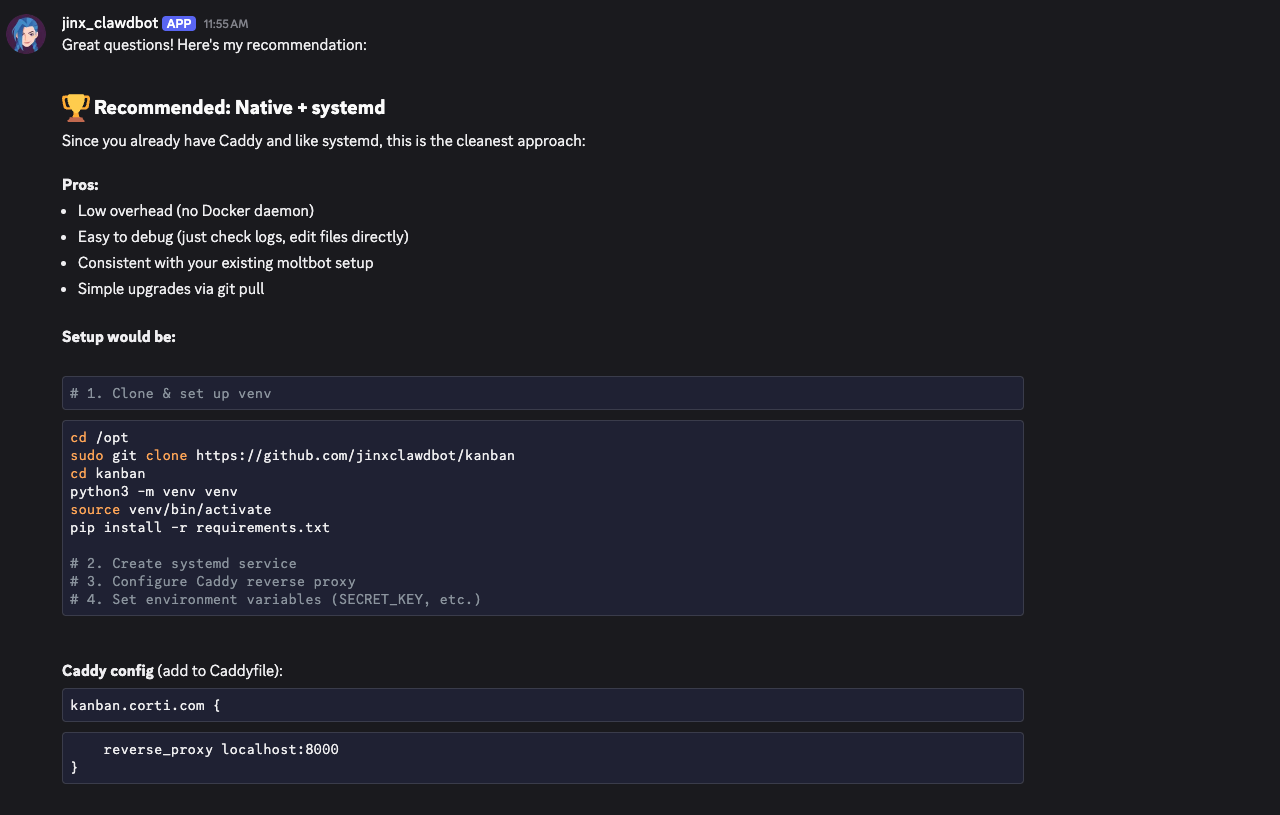Click the 'pip install -r requirements.txt' line
This screenshot has width=1280, height=815.
pyautogui.click(x=200, y=527)
